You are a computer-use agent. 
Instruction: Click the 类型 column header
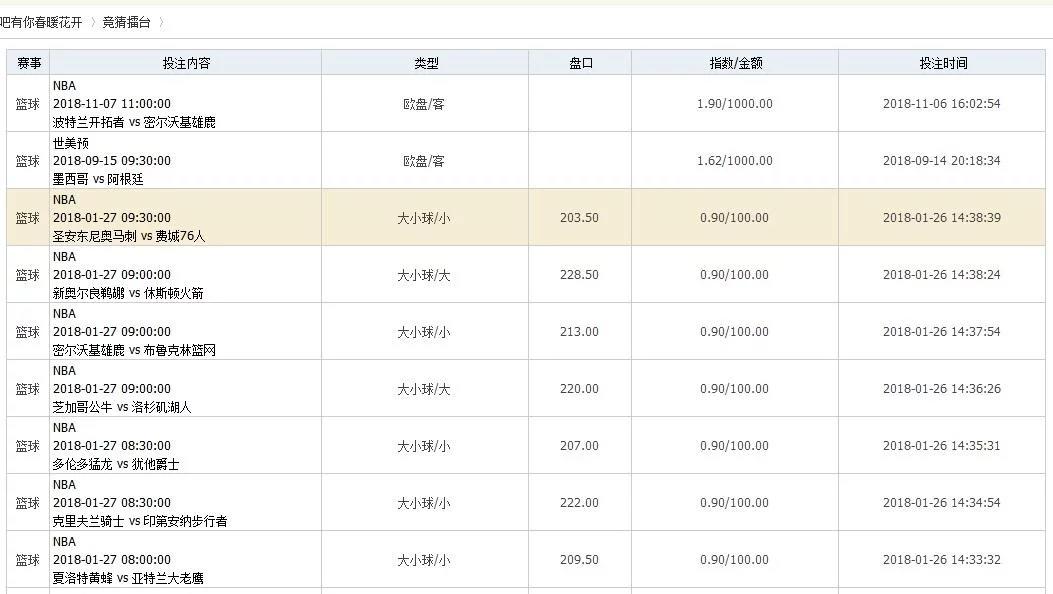[426, 63]
